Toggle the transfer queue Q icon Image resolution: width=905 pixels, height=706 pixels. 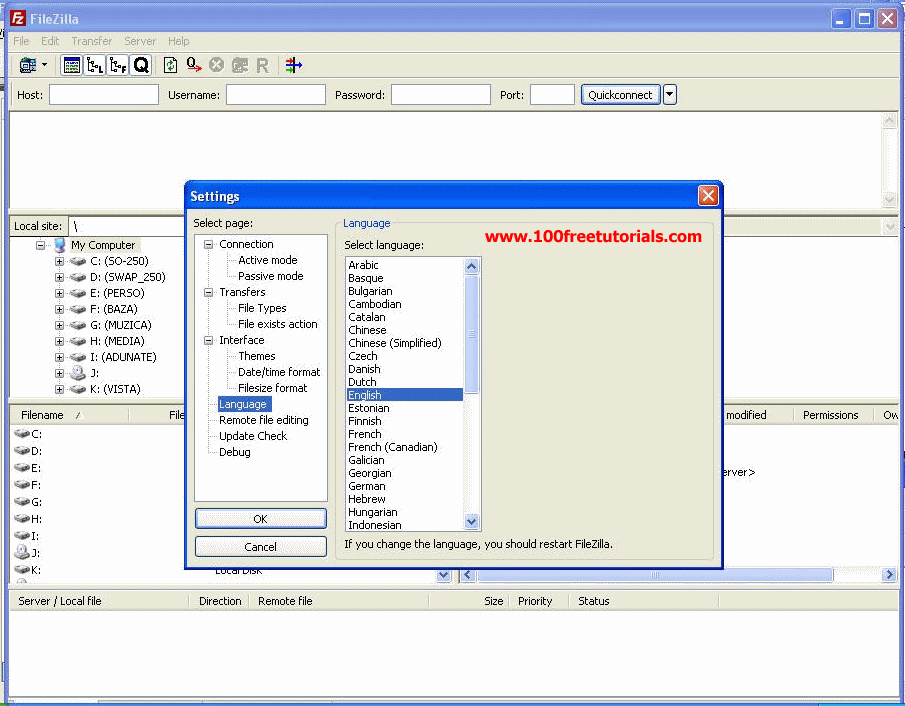pos(141,65)
